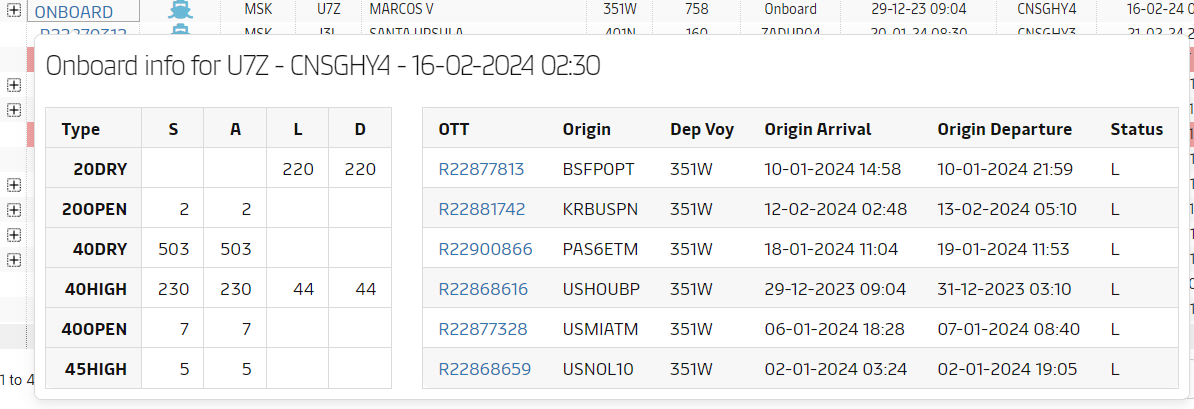The width and height of the screenshot is (1194, 409).
Task: Click the Dep Voy column header
Action: click(702, 129)
